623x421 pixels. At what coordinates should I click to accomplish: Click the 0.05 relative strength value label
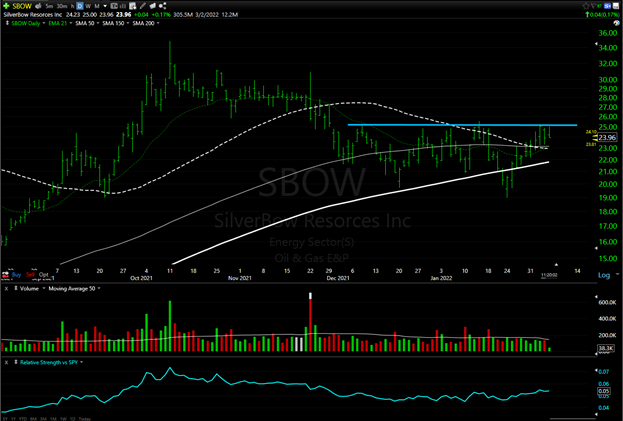click(604, 391)
